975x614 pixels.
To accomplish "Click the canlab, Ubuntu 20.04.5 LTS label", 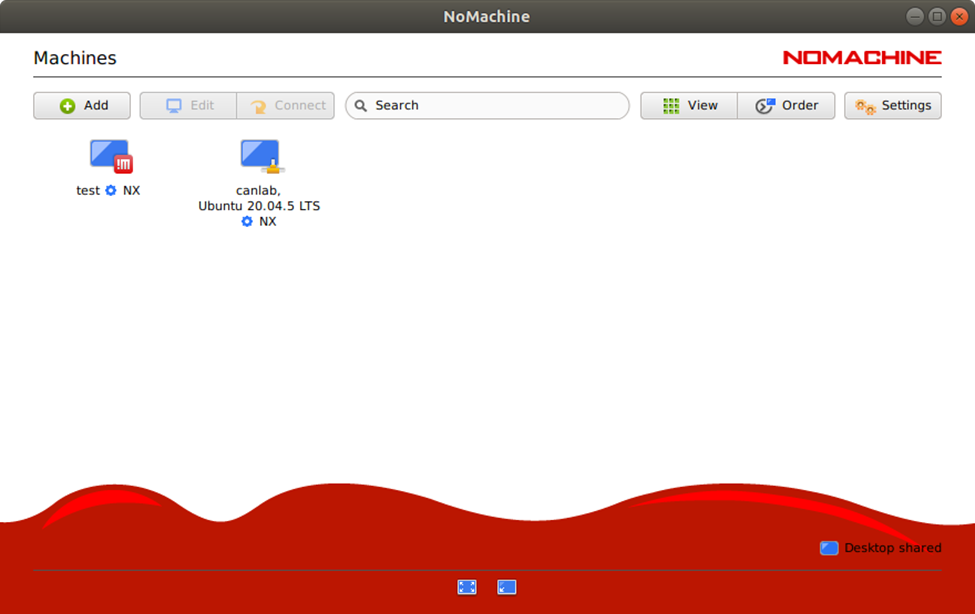I will [259, 198].
